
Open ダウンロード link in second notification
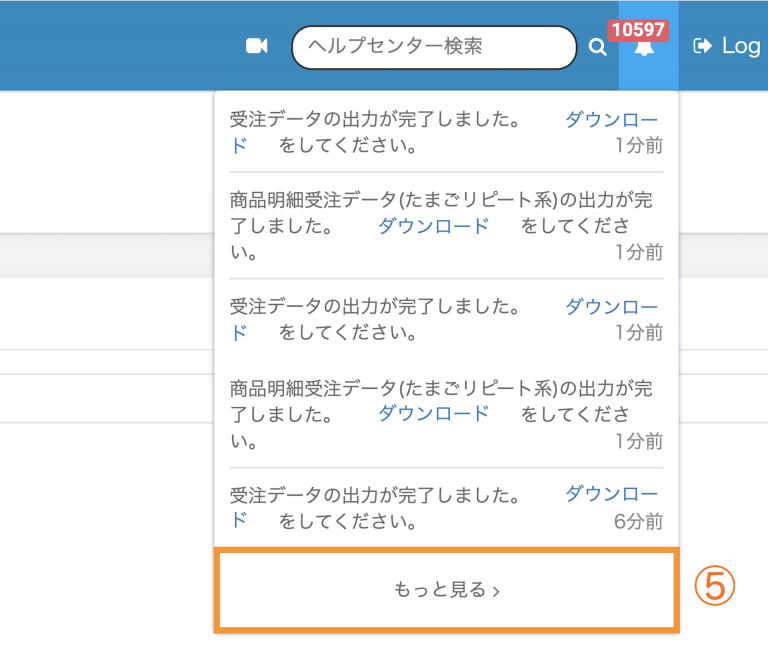(x=434, y=226)
